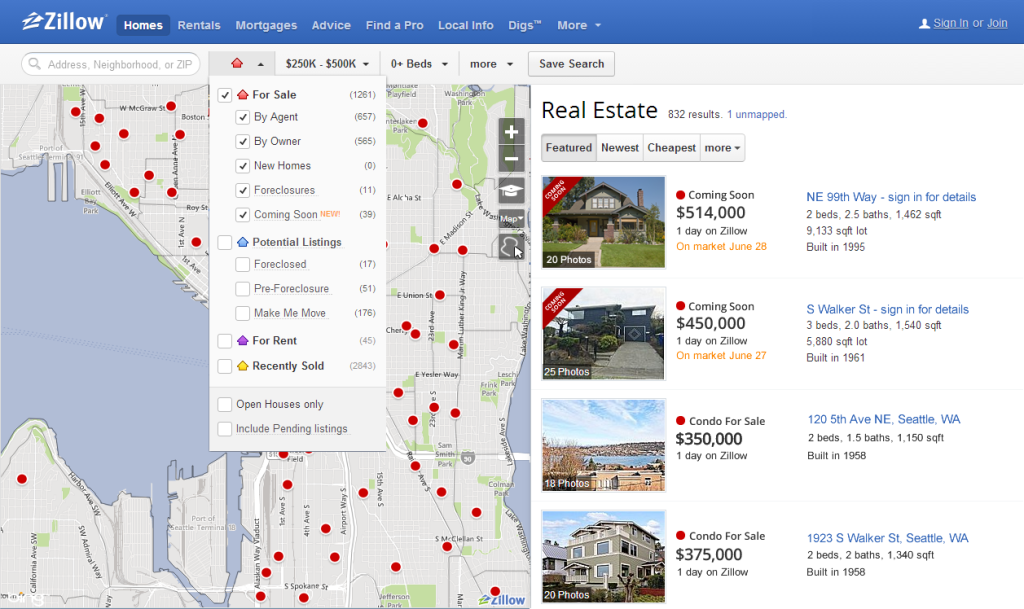Uncheck the Coming Soon checkbox
Screen dimensions: 1024x609
[x=242, y=215]
